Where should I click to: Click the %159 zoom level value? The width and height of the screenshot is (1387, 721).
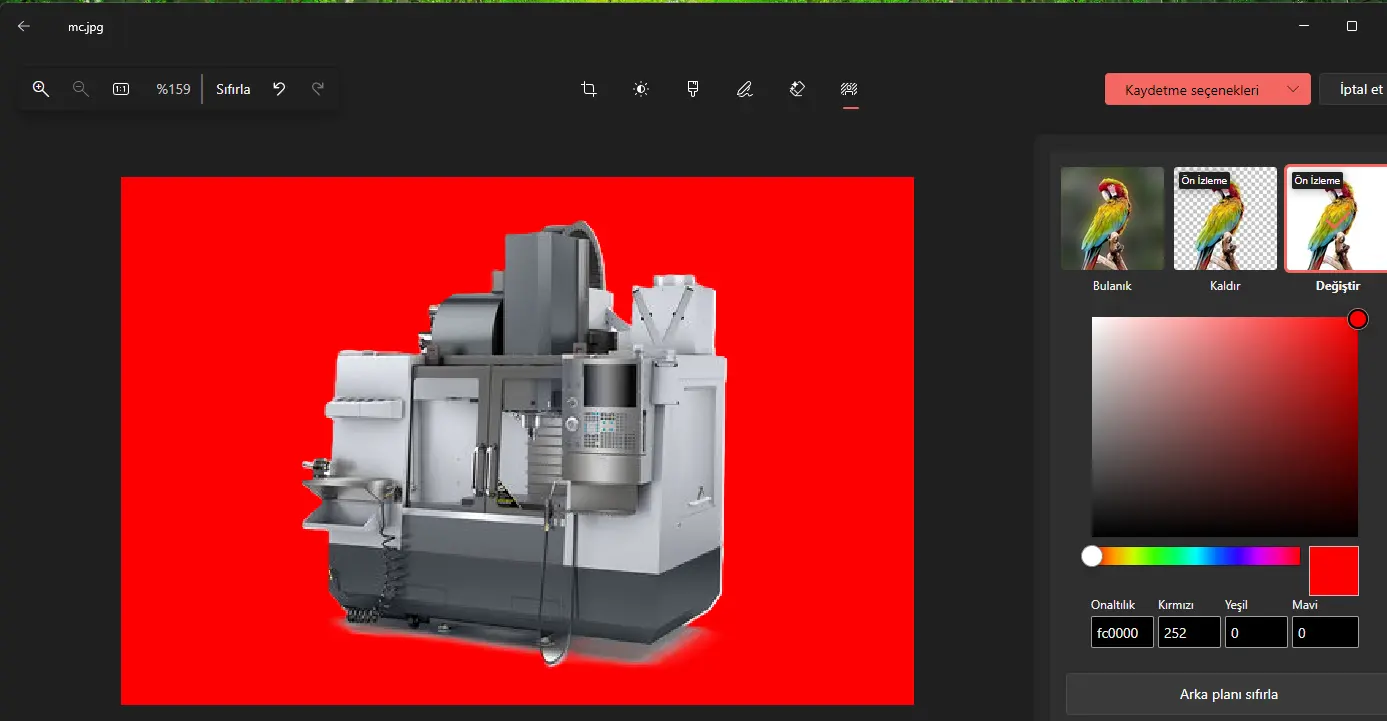coord(173,89)
